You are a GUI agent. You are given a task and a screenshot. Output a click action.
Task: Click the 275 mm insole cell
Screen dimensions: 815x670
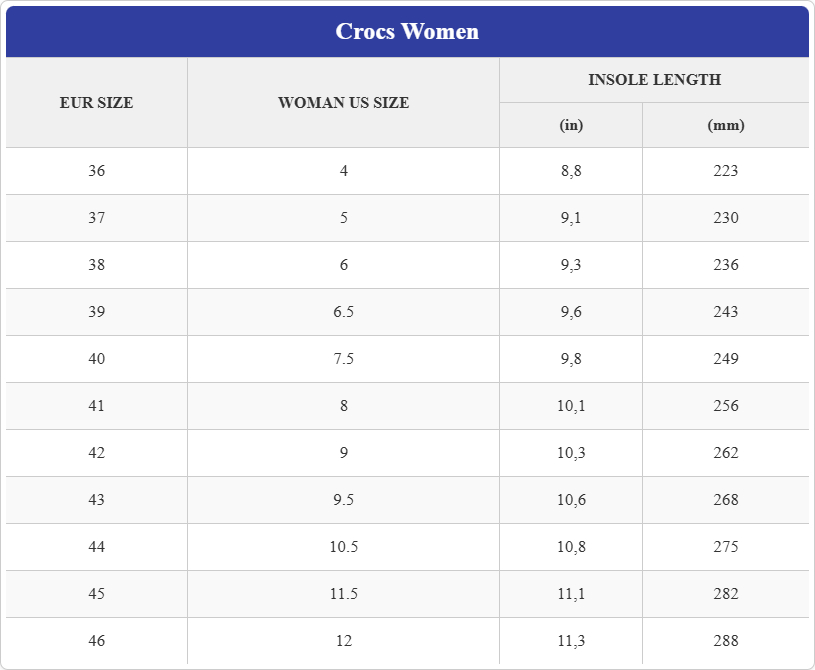click(x=726, y=547)
